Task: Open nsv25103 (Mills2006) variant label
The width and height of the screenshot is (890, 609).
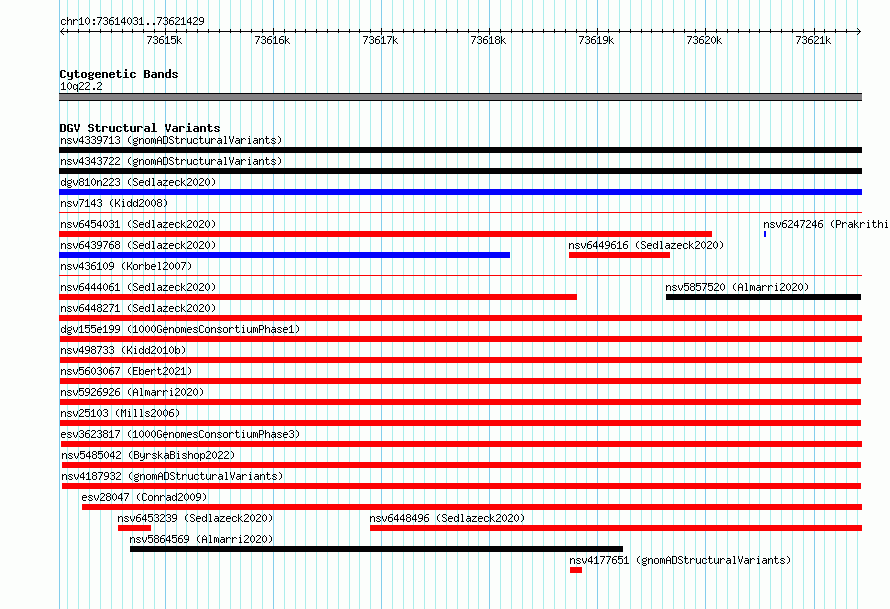Action: coord(120,413)
